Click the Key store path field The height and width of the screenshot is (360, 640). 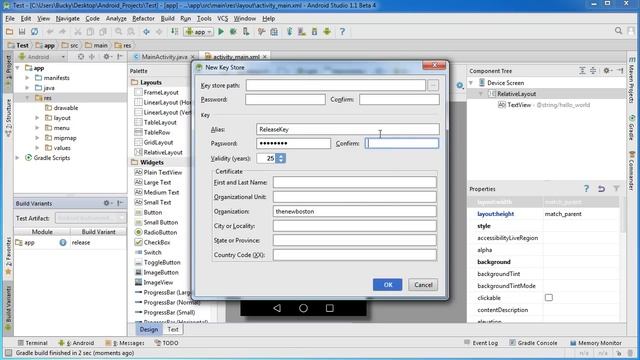(x=336, y=85)
